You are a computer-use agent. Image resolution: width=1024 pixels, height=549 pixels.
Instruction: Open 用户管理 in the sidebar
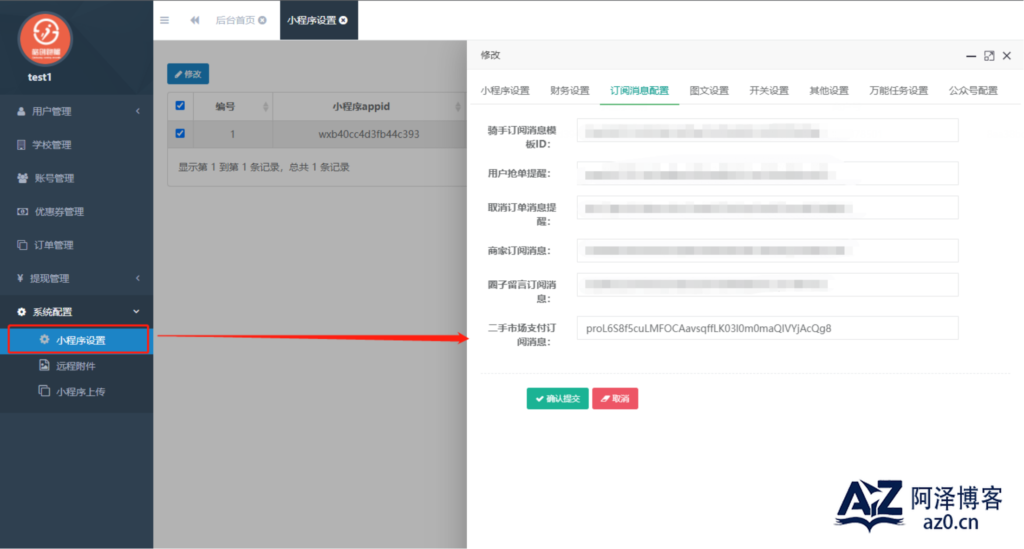(76, 112)
